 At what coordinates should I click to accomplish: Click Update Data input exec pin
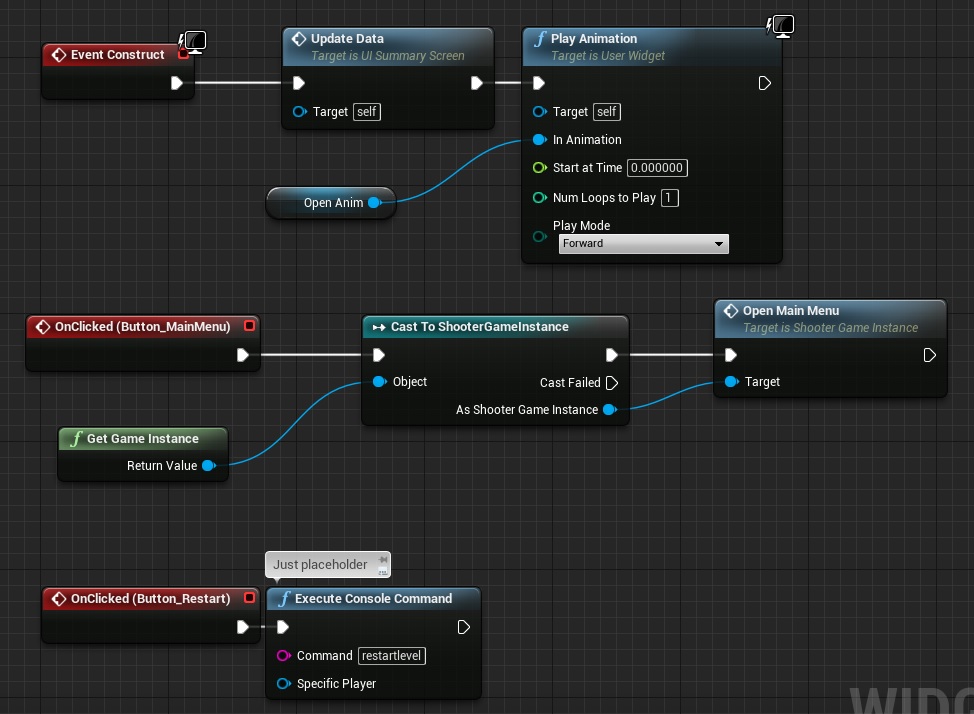coord(298,83)
